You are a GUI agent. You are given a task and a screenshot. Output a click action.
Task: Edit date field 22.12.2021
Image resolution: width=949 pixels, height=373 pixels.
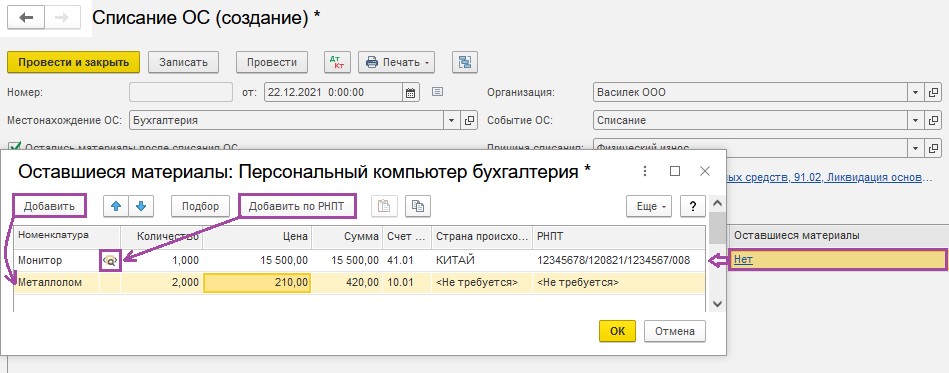pyautogui.click(x=333, y=93)
